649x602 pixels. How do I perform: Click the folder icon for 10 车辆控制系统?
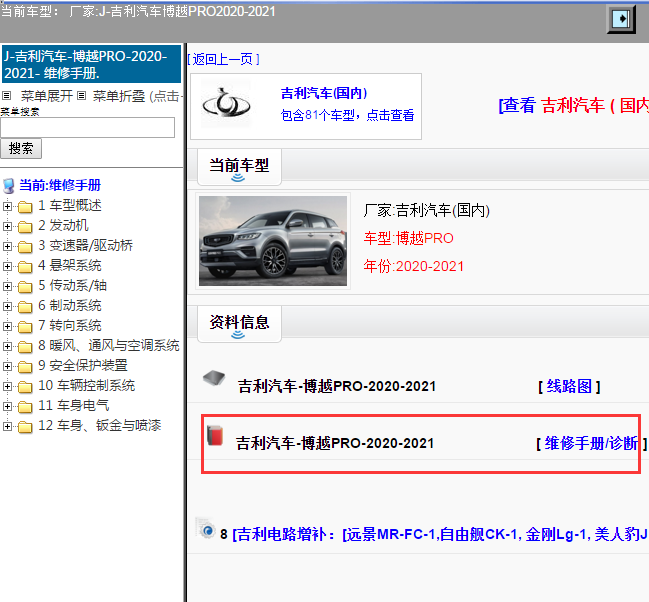point(25,386)
